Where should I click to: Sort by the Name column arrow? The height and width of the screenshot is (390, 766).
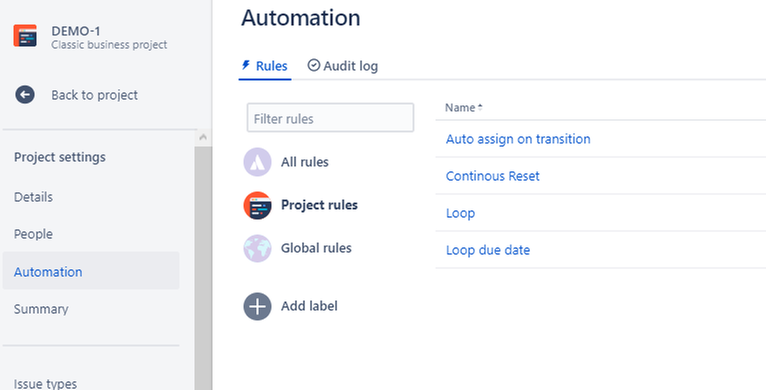(480, 108)
